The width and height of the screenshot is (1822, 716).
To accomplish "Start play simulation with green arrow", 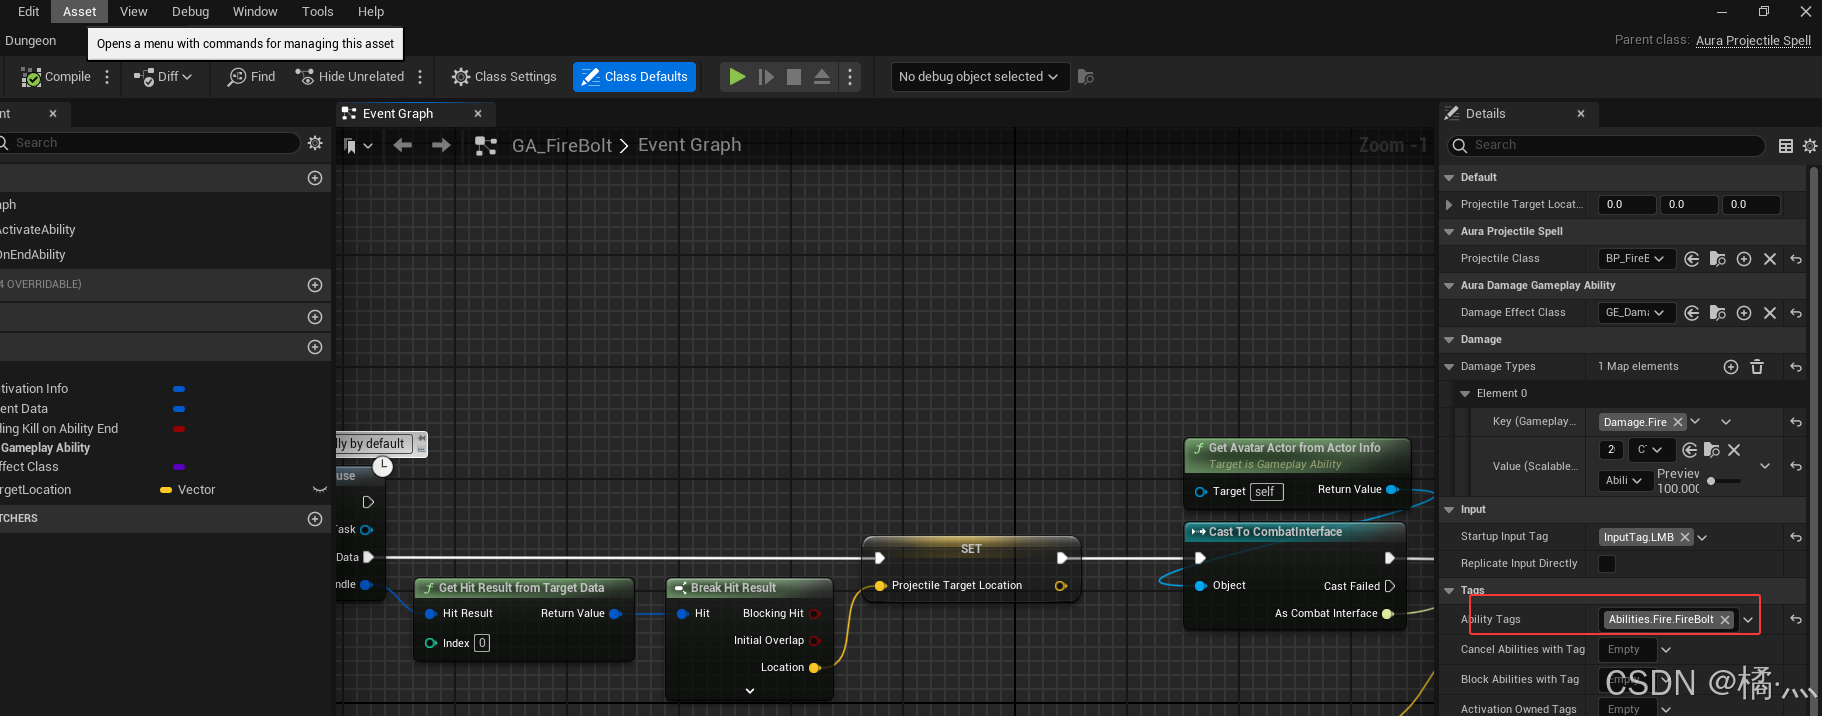I will [x=737, y=77].
